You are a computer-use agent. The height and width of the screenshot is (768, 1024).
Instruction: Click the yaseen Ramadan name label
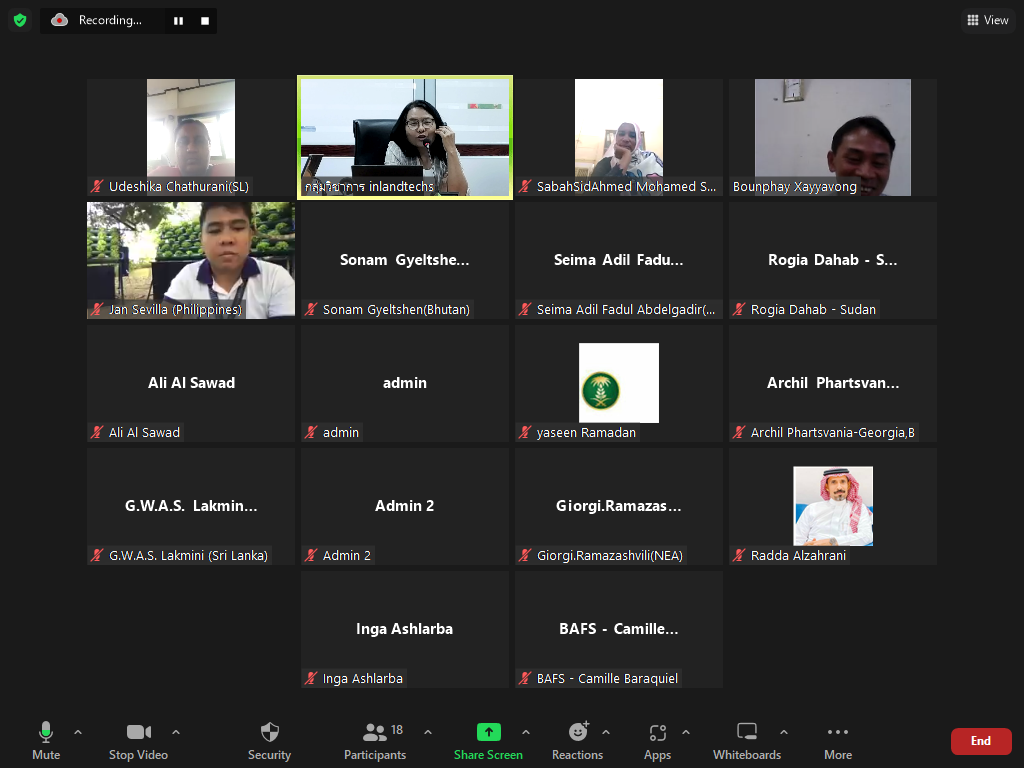click(586, 433)
